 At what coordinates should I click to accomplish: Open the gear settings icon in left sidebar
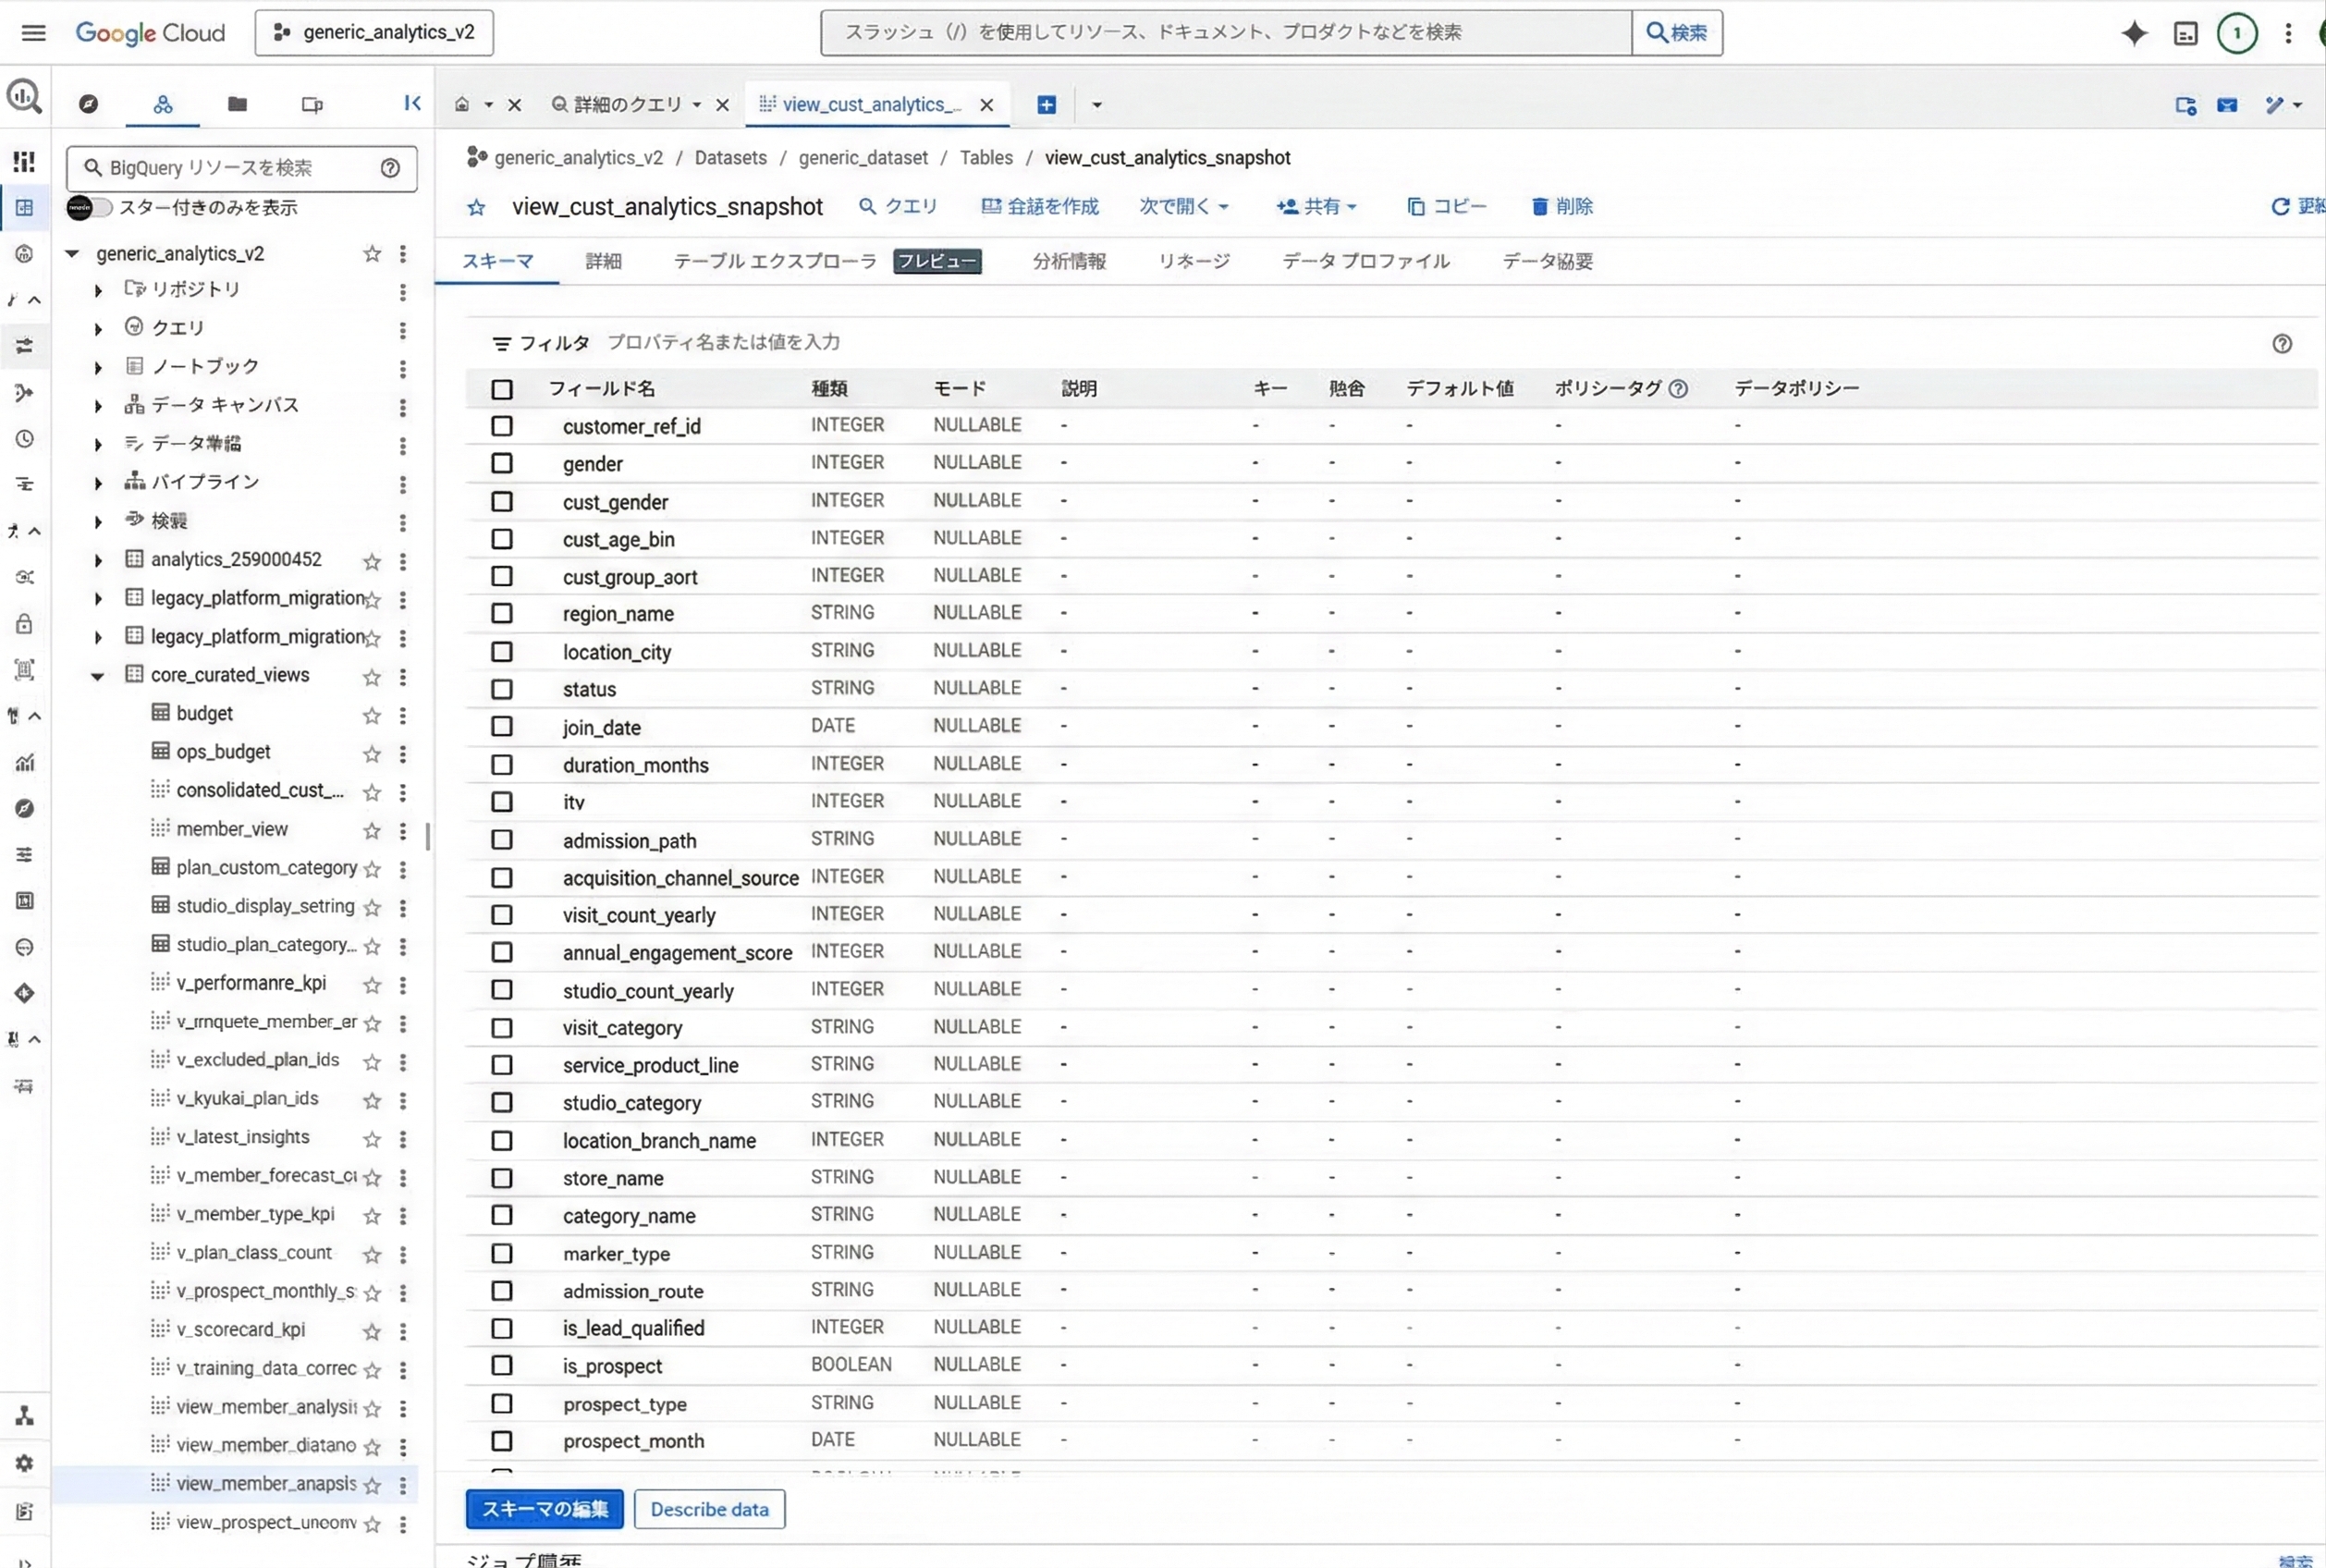tap(25, 1463)
